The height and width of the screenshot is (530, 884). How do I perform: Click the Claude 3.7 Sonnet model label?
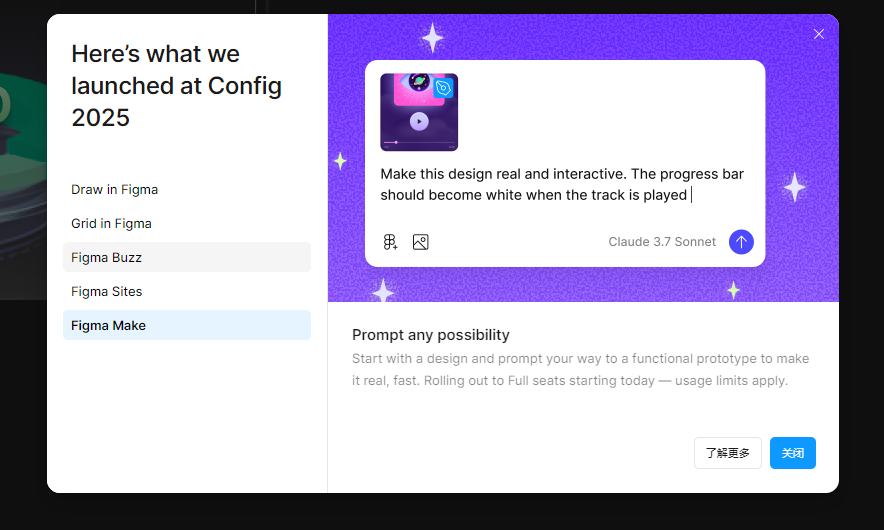(x=662, y=242)
